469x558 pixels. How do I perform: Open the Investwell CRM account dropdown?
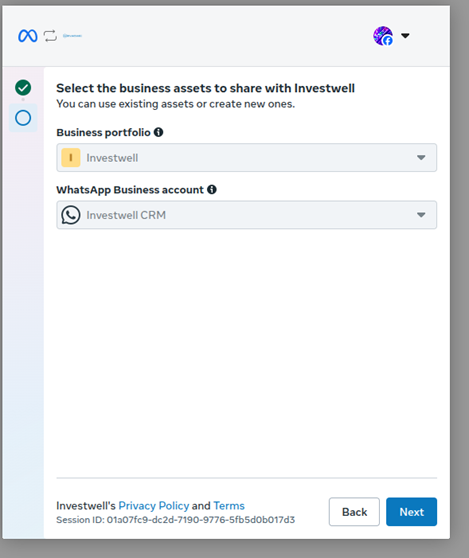click(247, 215)
